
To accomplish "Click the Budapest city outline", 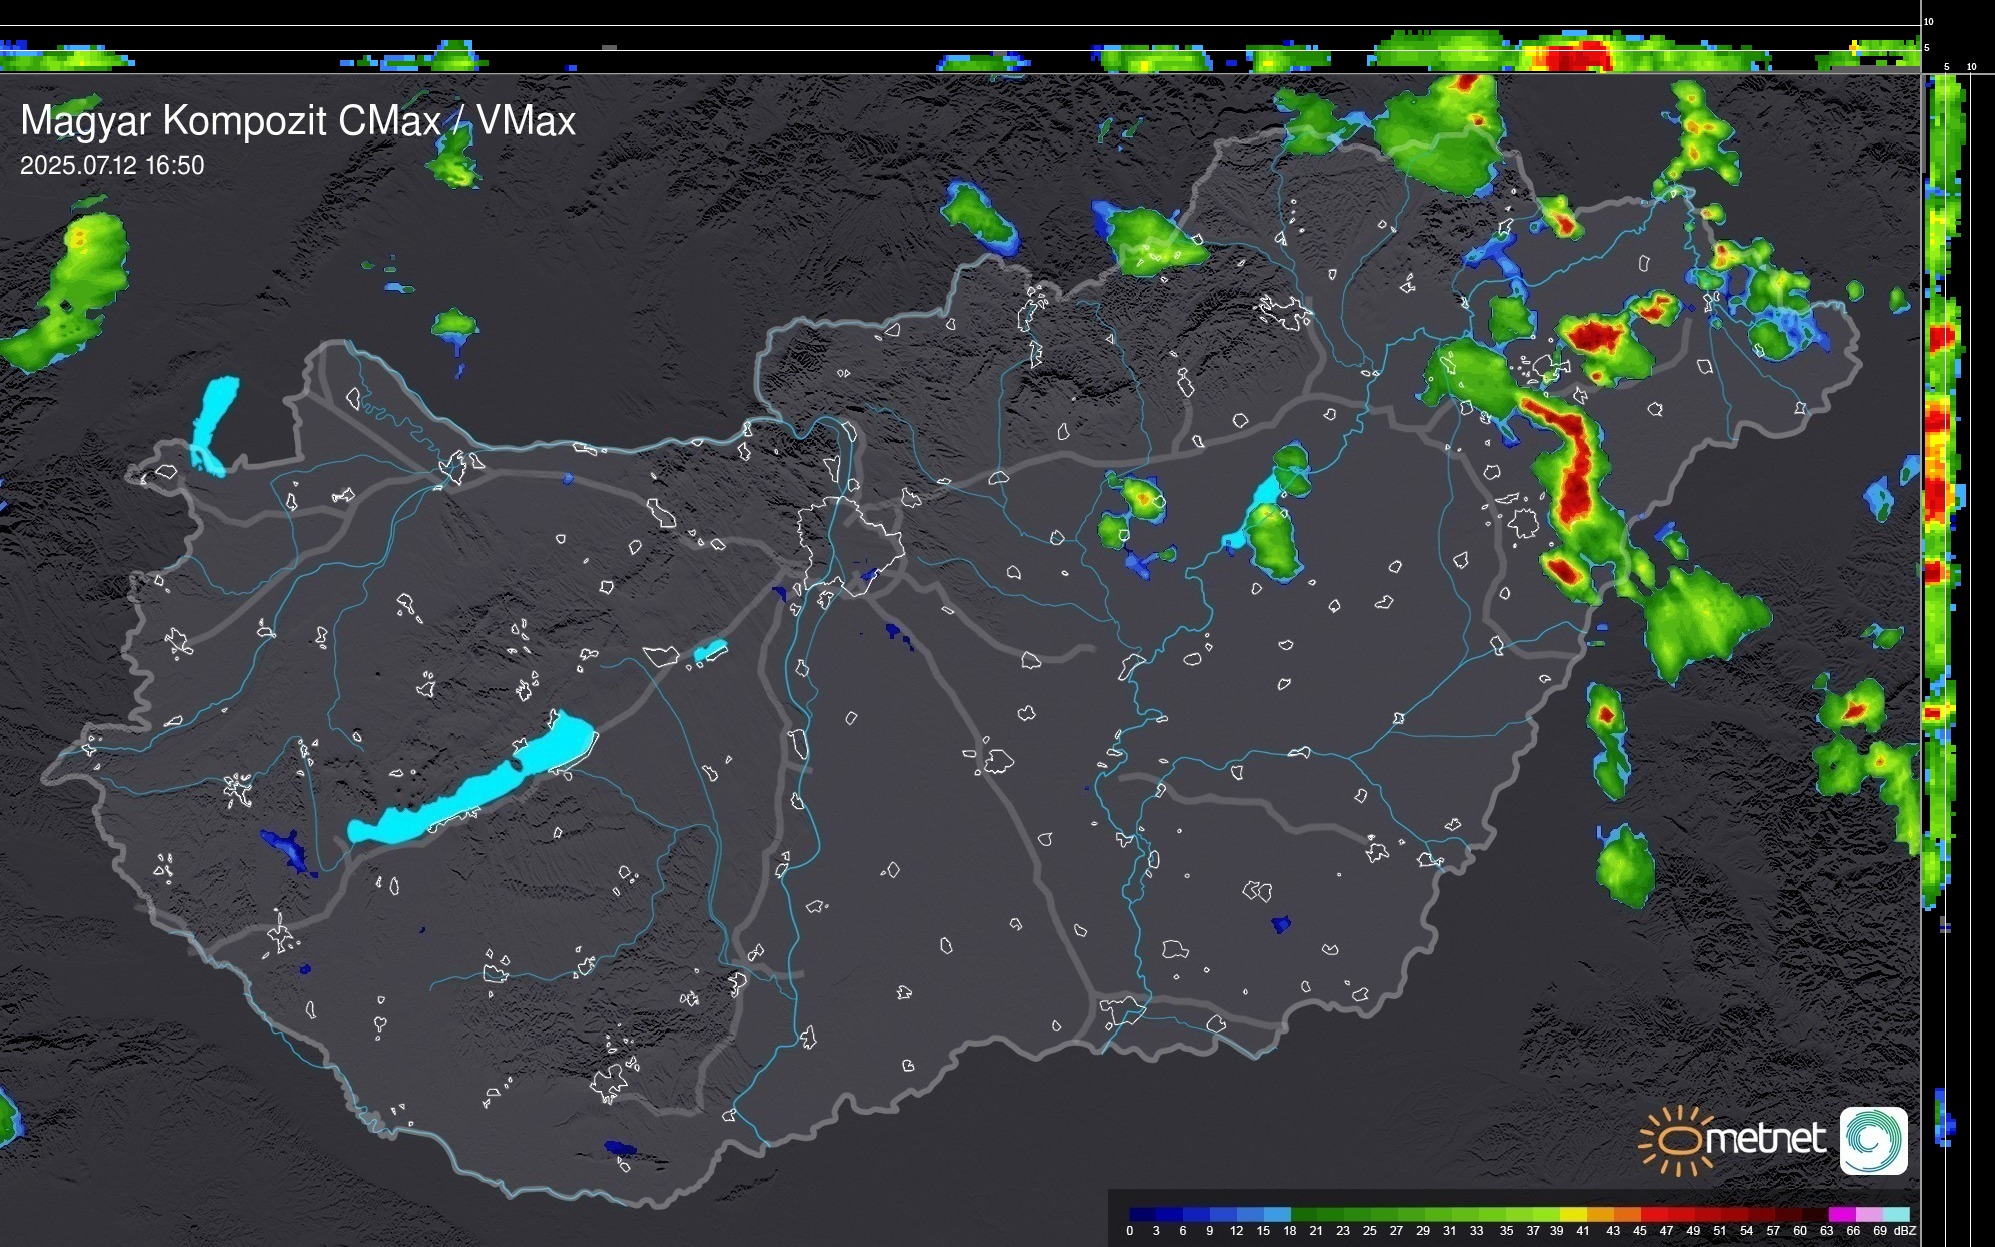I will pos(850,543).
